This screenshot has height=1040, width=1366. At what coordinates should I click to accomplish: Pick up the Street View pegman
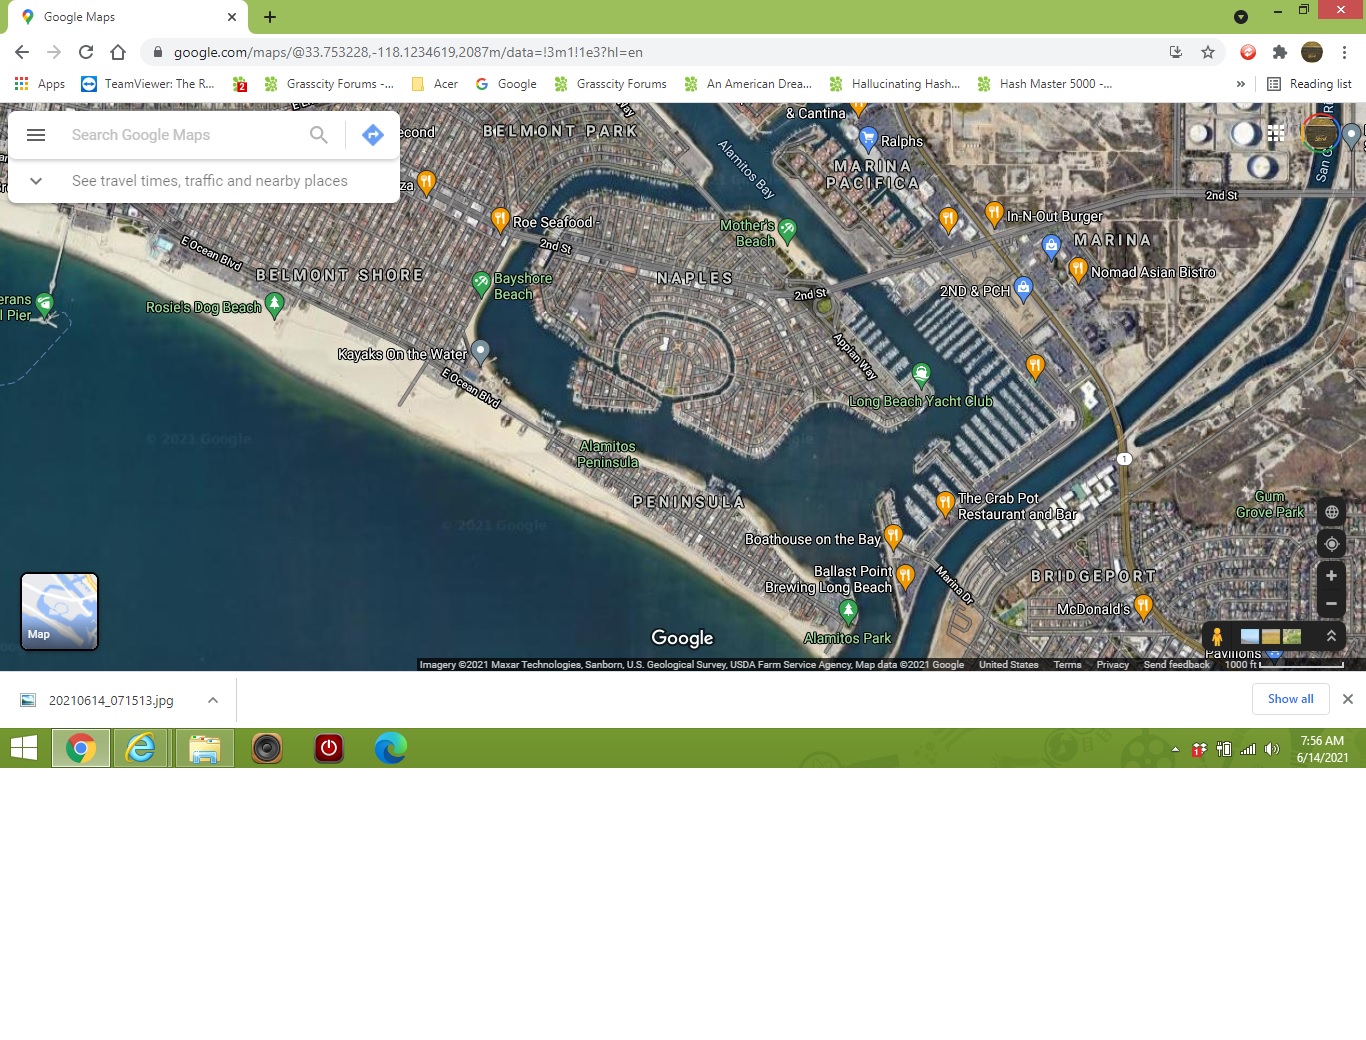(x=1217, y=636)
